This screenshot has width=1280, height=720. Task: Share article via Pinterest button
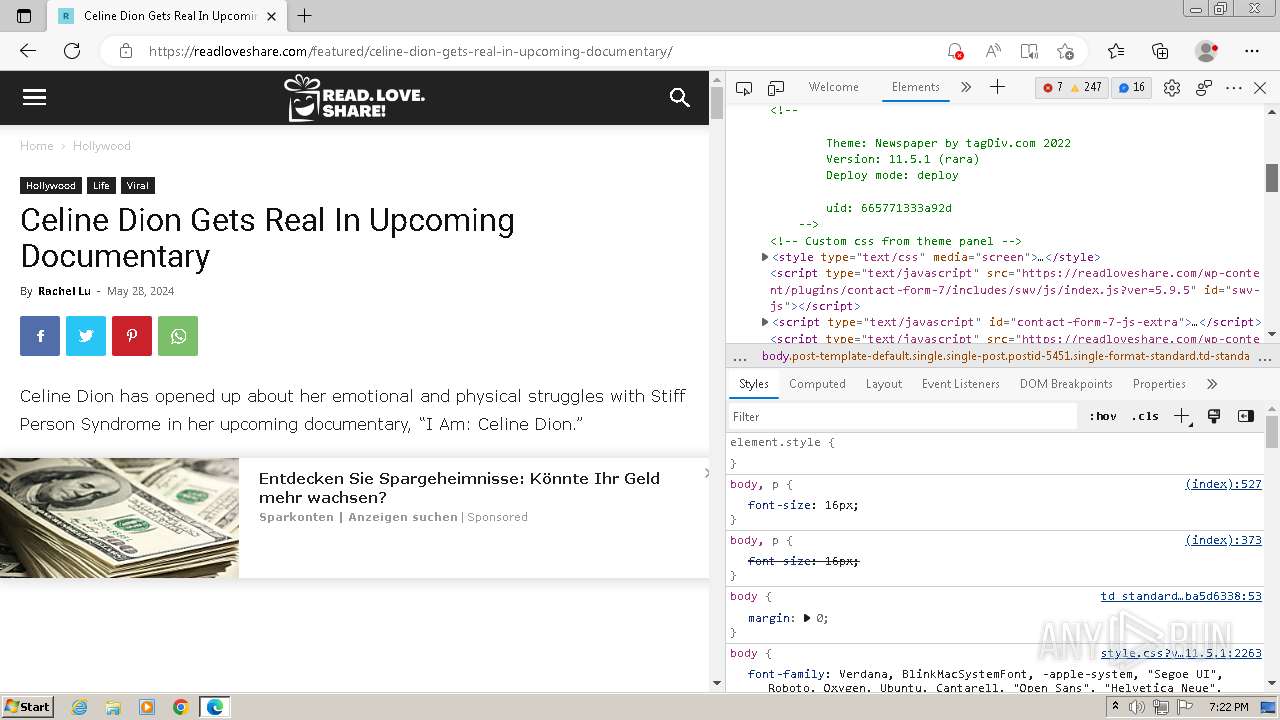(x=132, y=336)
